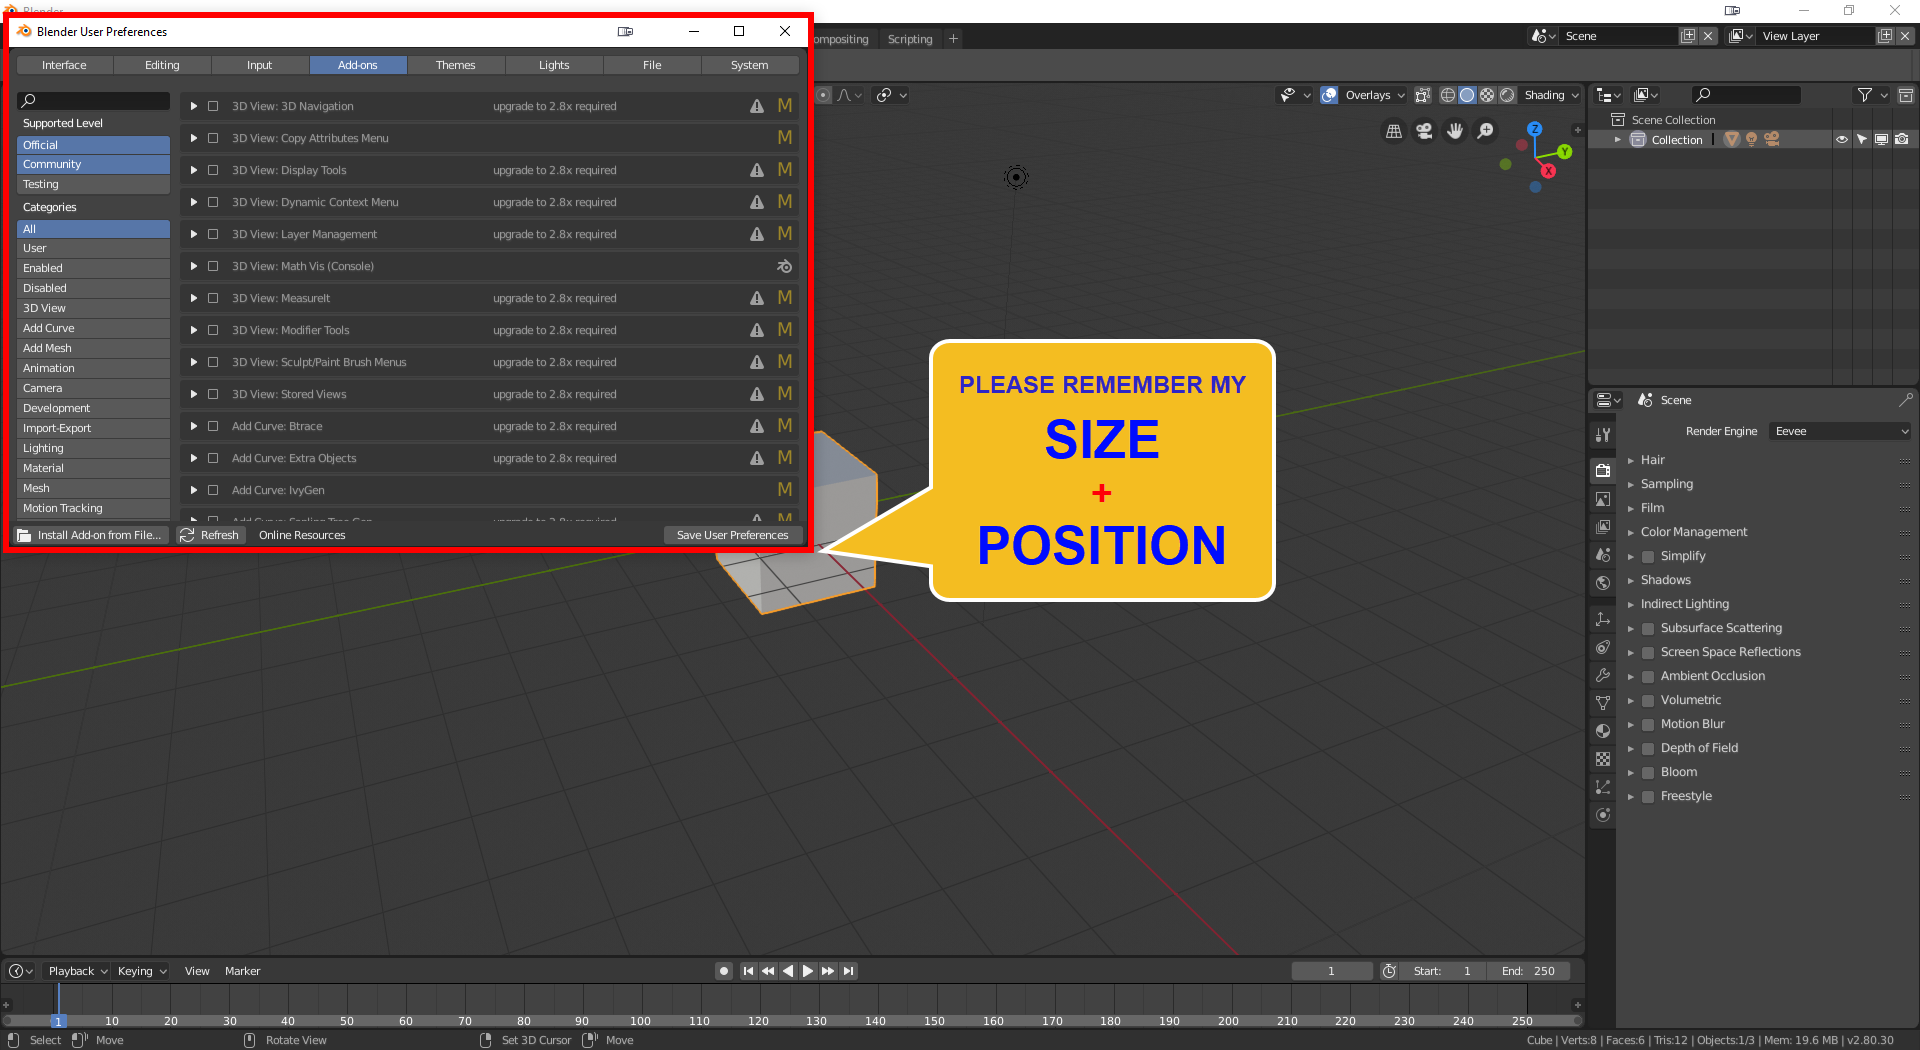Open the Tool settings tab in Properties

[x=1603, y=435]
